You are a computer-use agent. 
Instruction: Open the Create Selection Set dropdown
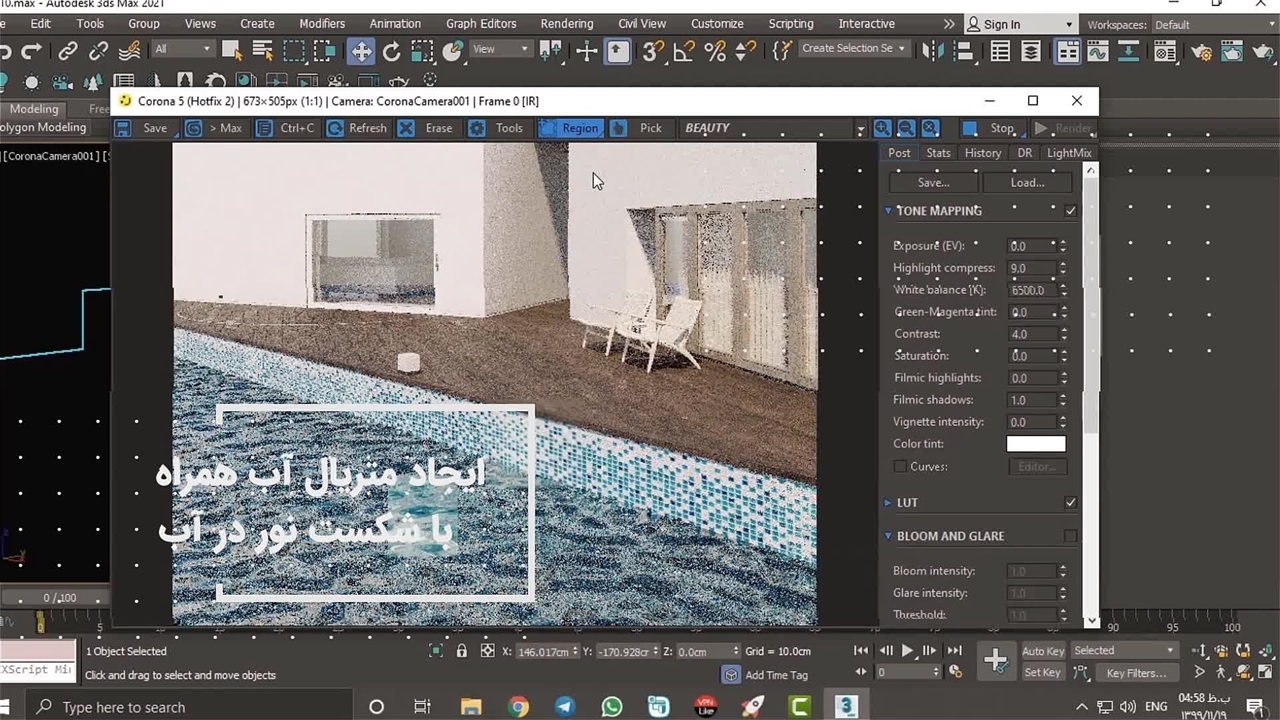[x=901, y=48]
